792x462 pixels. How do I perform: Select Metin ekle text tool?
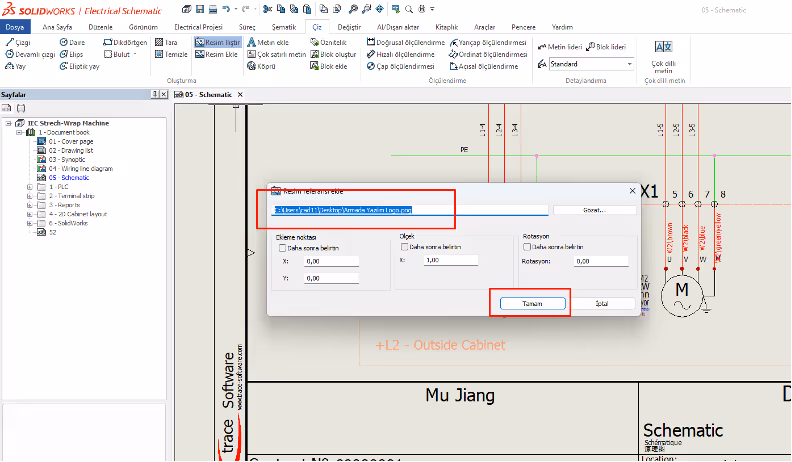(268, 42)
